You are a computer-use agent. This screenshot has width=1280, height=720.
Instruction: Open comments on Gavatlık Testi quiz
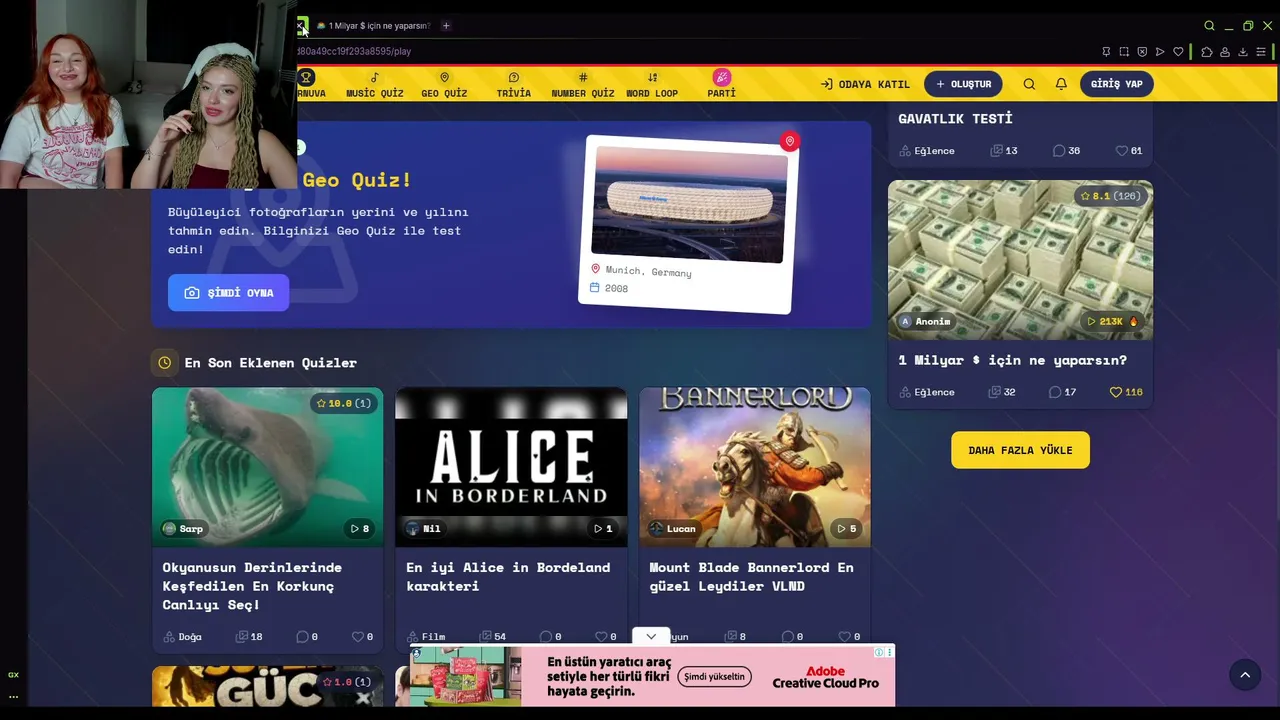[1059, 151]
